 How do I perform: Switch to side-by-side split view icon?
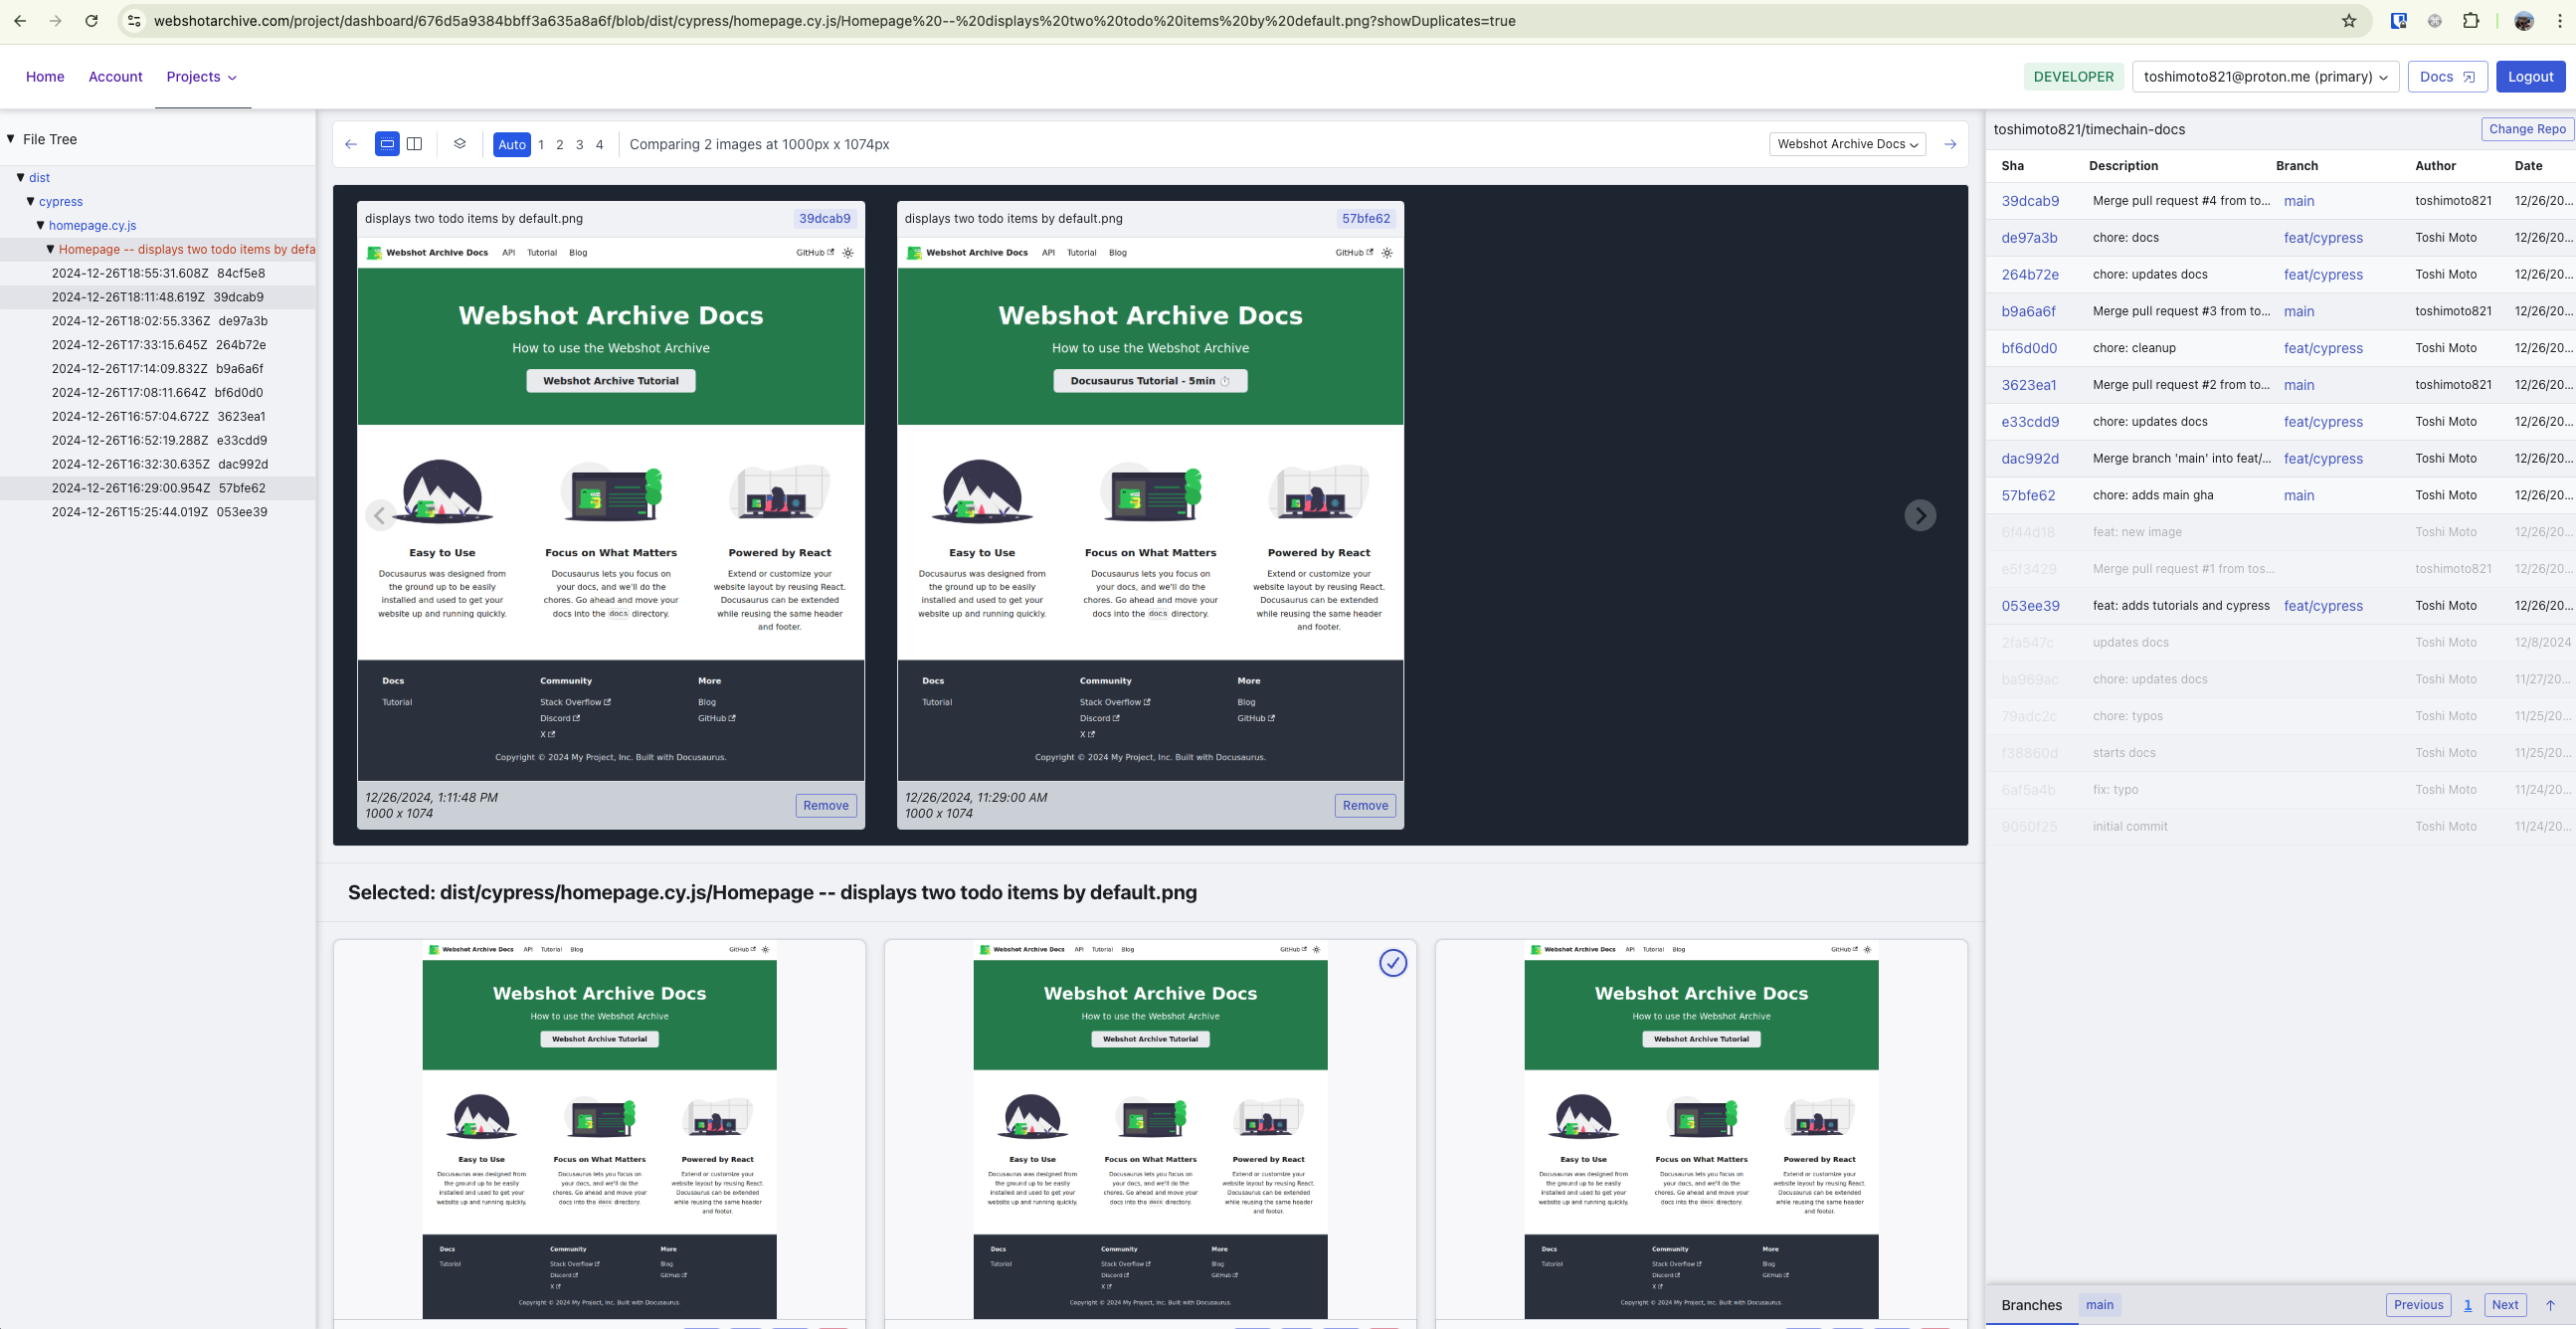(x=414, y=144)
